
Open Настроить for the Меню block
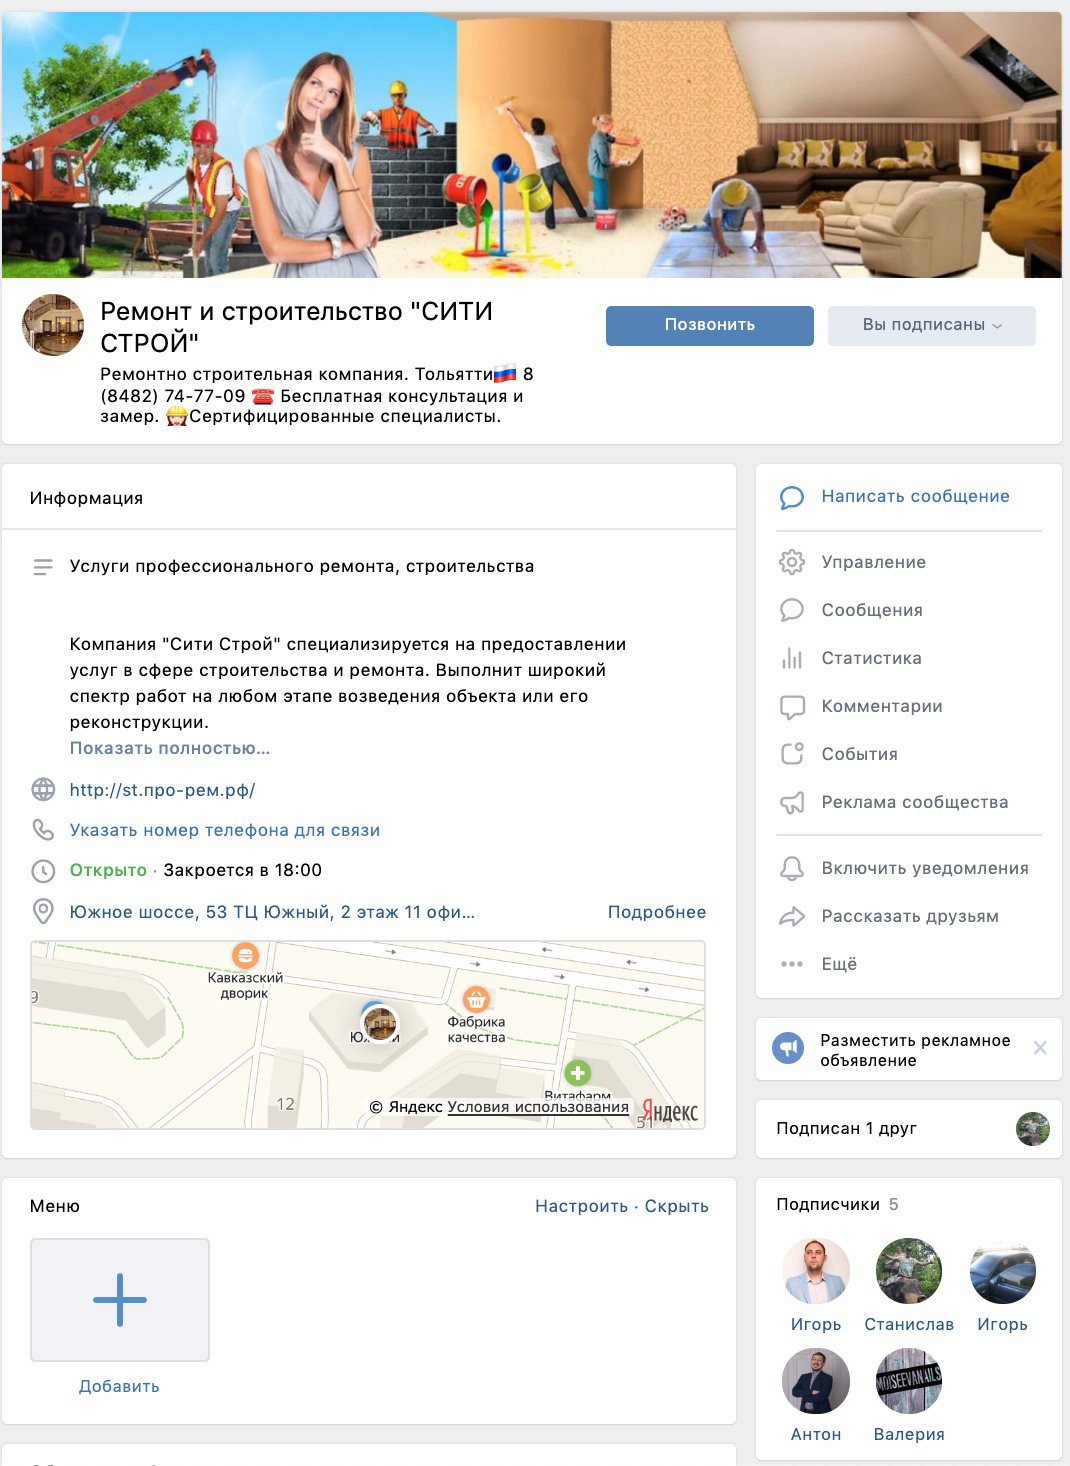(x=581, y=1206)
